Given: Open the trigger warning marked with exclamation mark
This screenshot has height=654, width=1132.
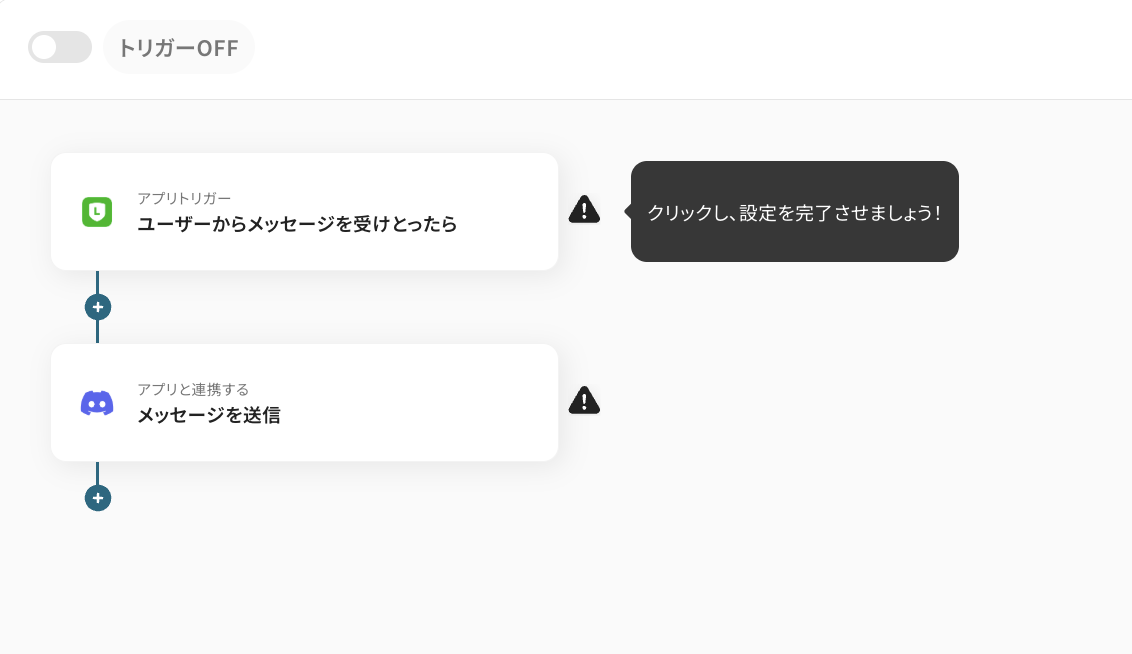Looking at the screenshot, I should click(584, 209).
